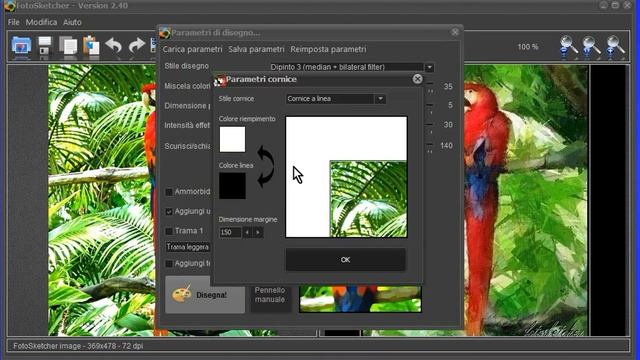Uncheck the Aggiungi una cornice checkbox
This screenshot has height=360, width=640.
[169, 211]
